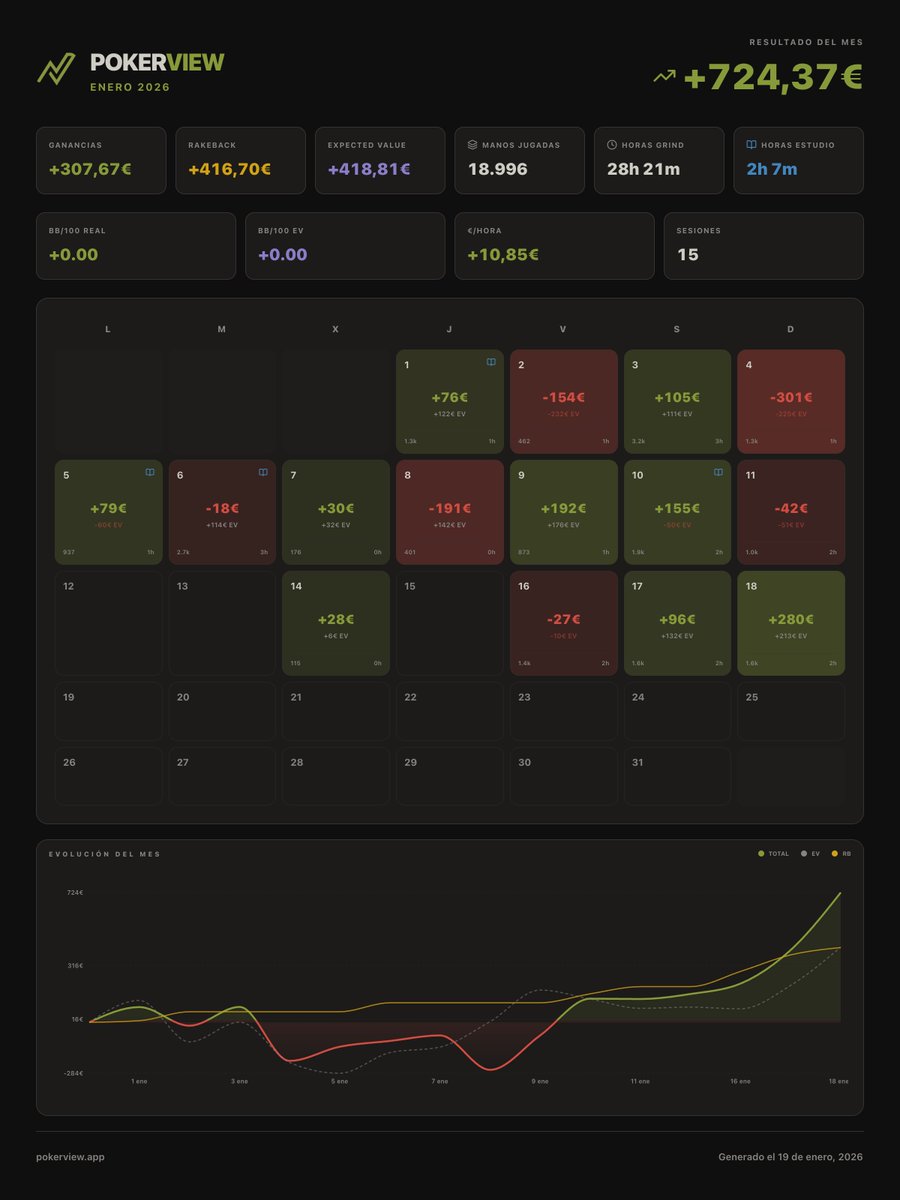
Task: Select the Sesiones 15 card
Action: pyautogui.click(x=764, y=245)
